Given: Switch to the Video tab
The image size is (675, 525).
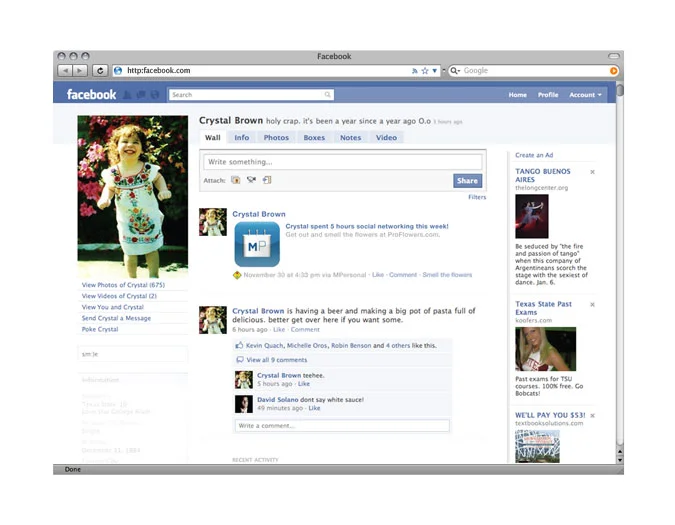Looking at the screenshot, I should click(x=386, y=138).
